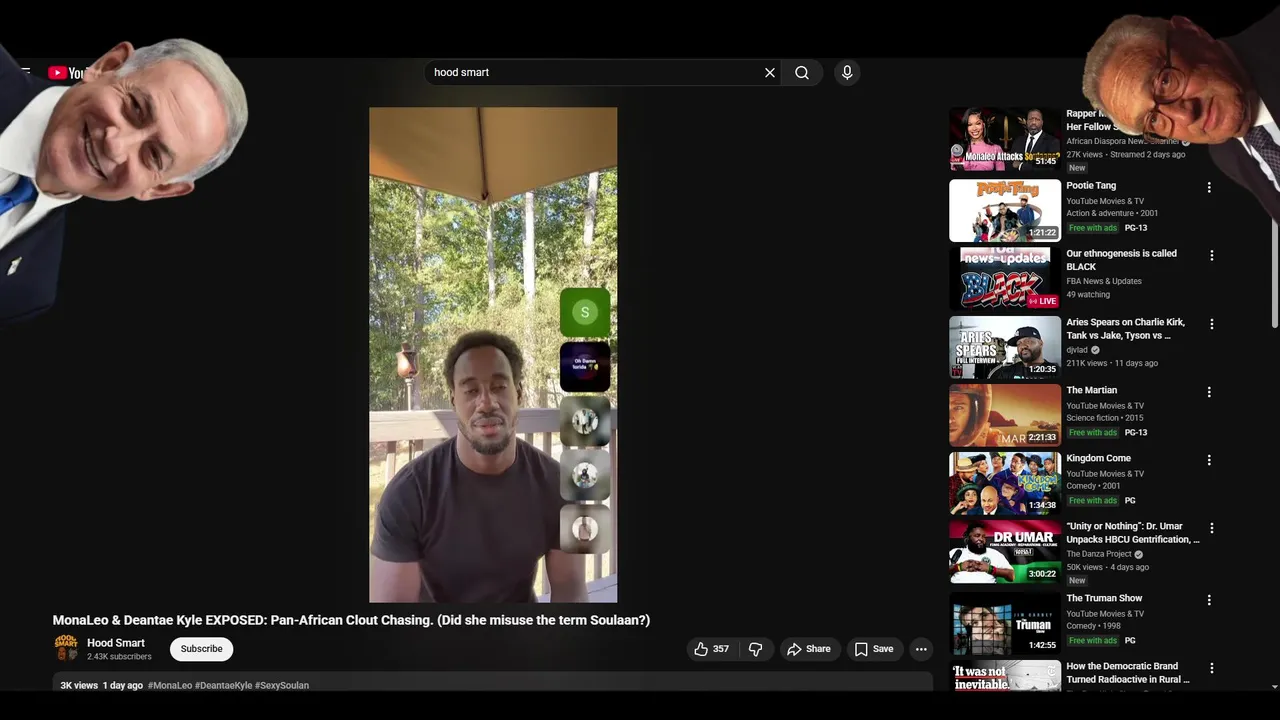Like the video with thumbs up
Screen dimensions: 1280x720
tap(712, 649)
